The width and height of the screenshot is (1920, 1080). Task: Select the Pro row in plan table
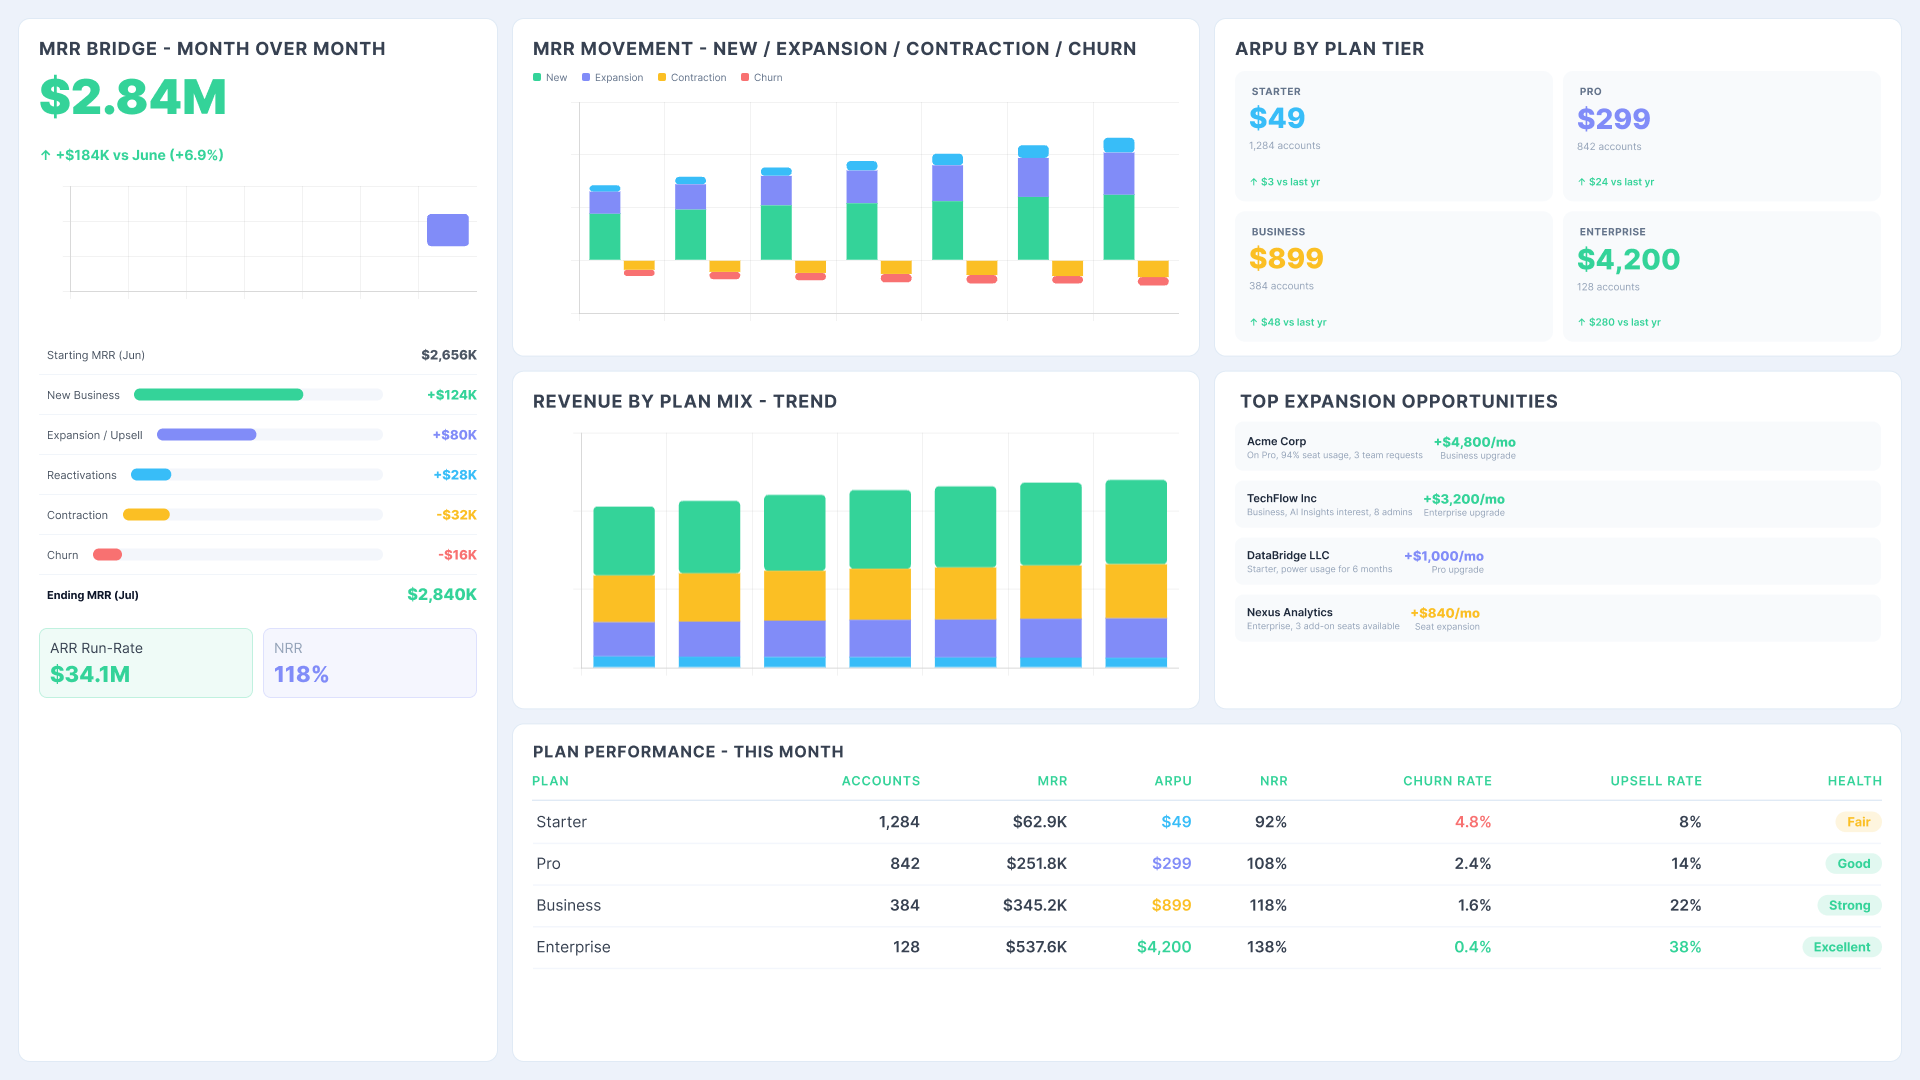click(x=1207, y=864)
